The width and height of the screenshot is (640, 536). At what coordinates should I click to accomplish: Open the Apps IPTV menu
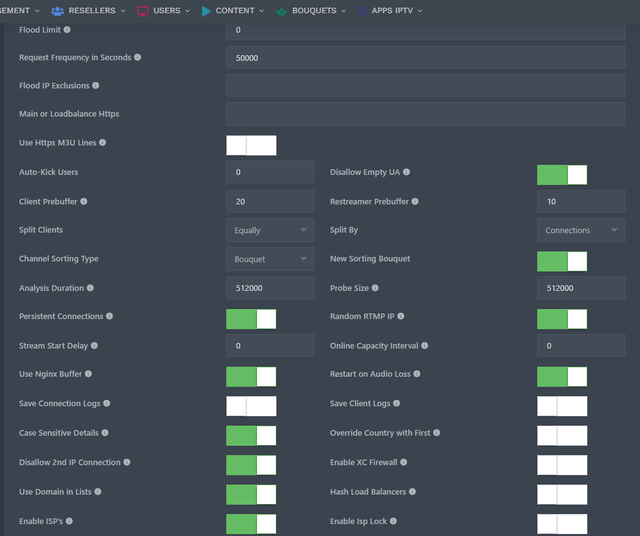tap(390, 11)
